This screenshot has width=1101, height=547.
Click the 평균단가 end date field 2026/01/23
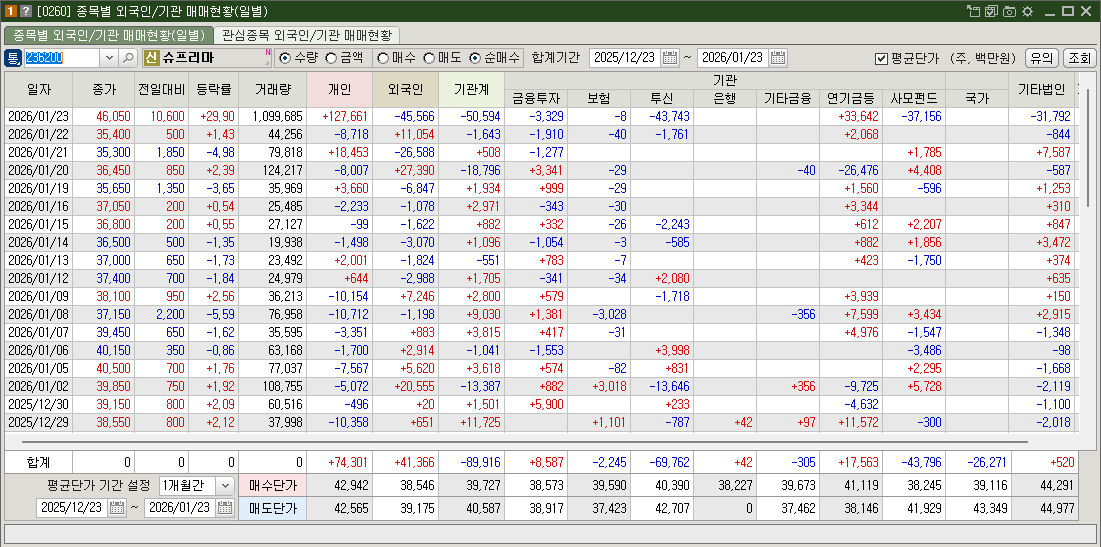[180, 508]
